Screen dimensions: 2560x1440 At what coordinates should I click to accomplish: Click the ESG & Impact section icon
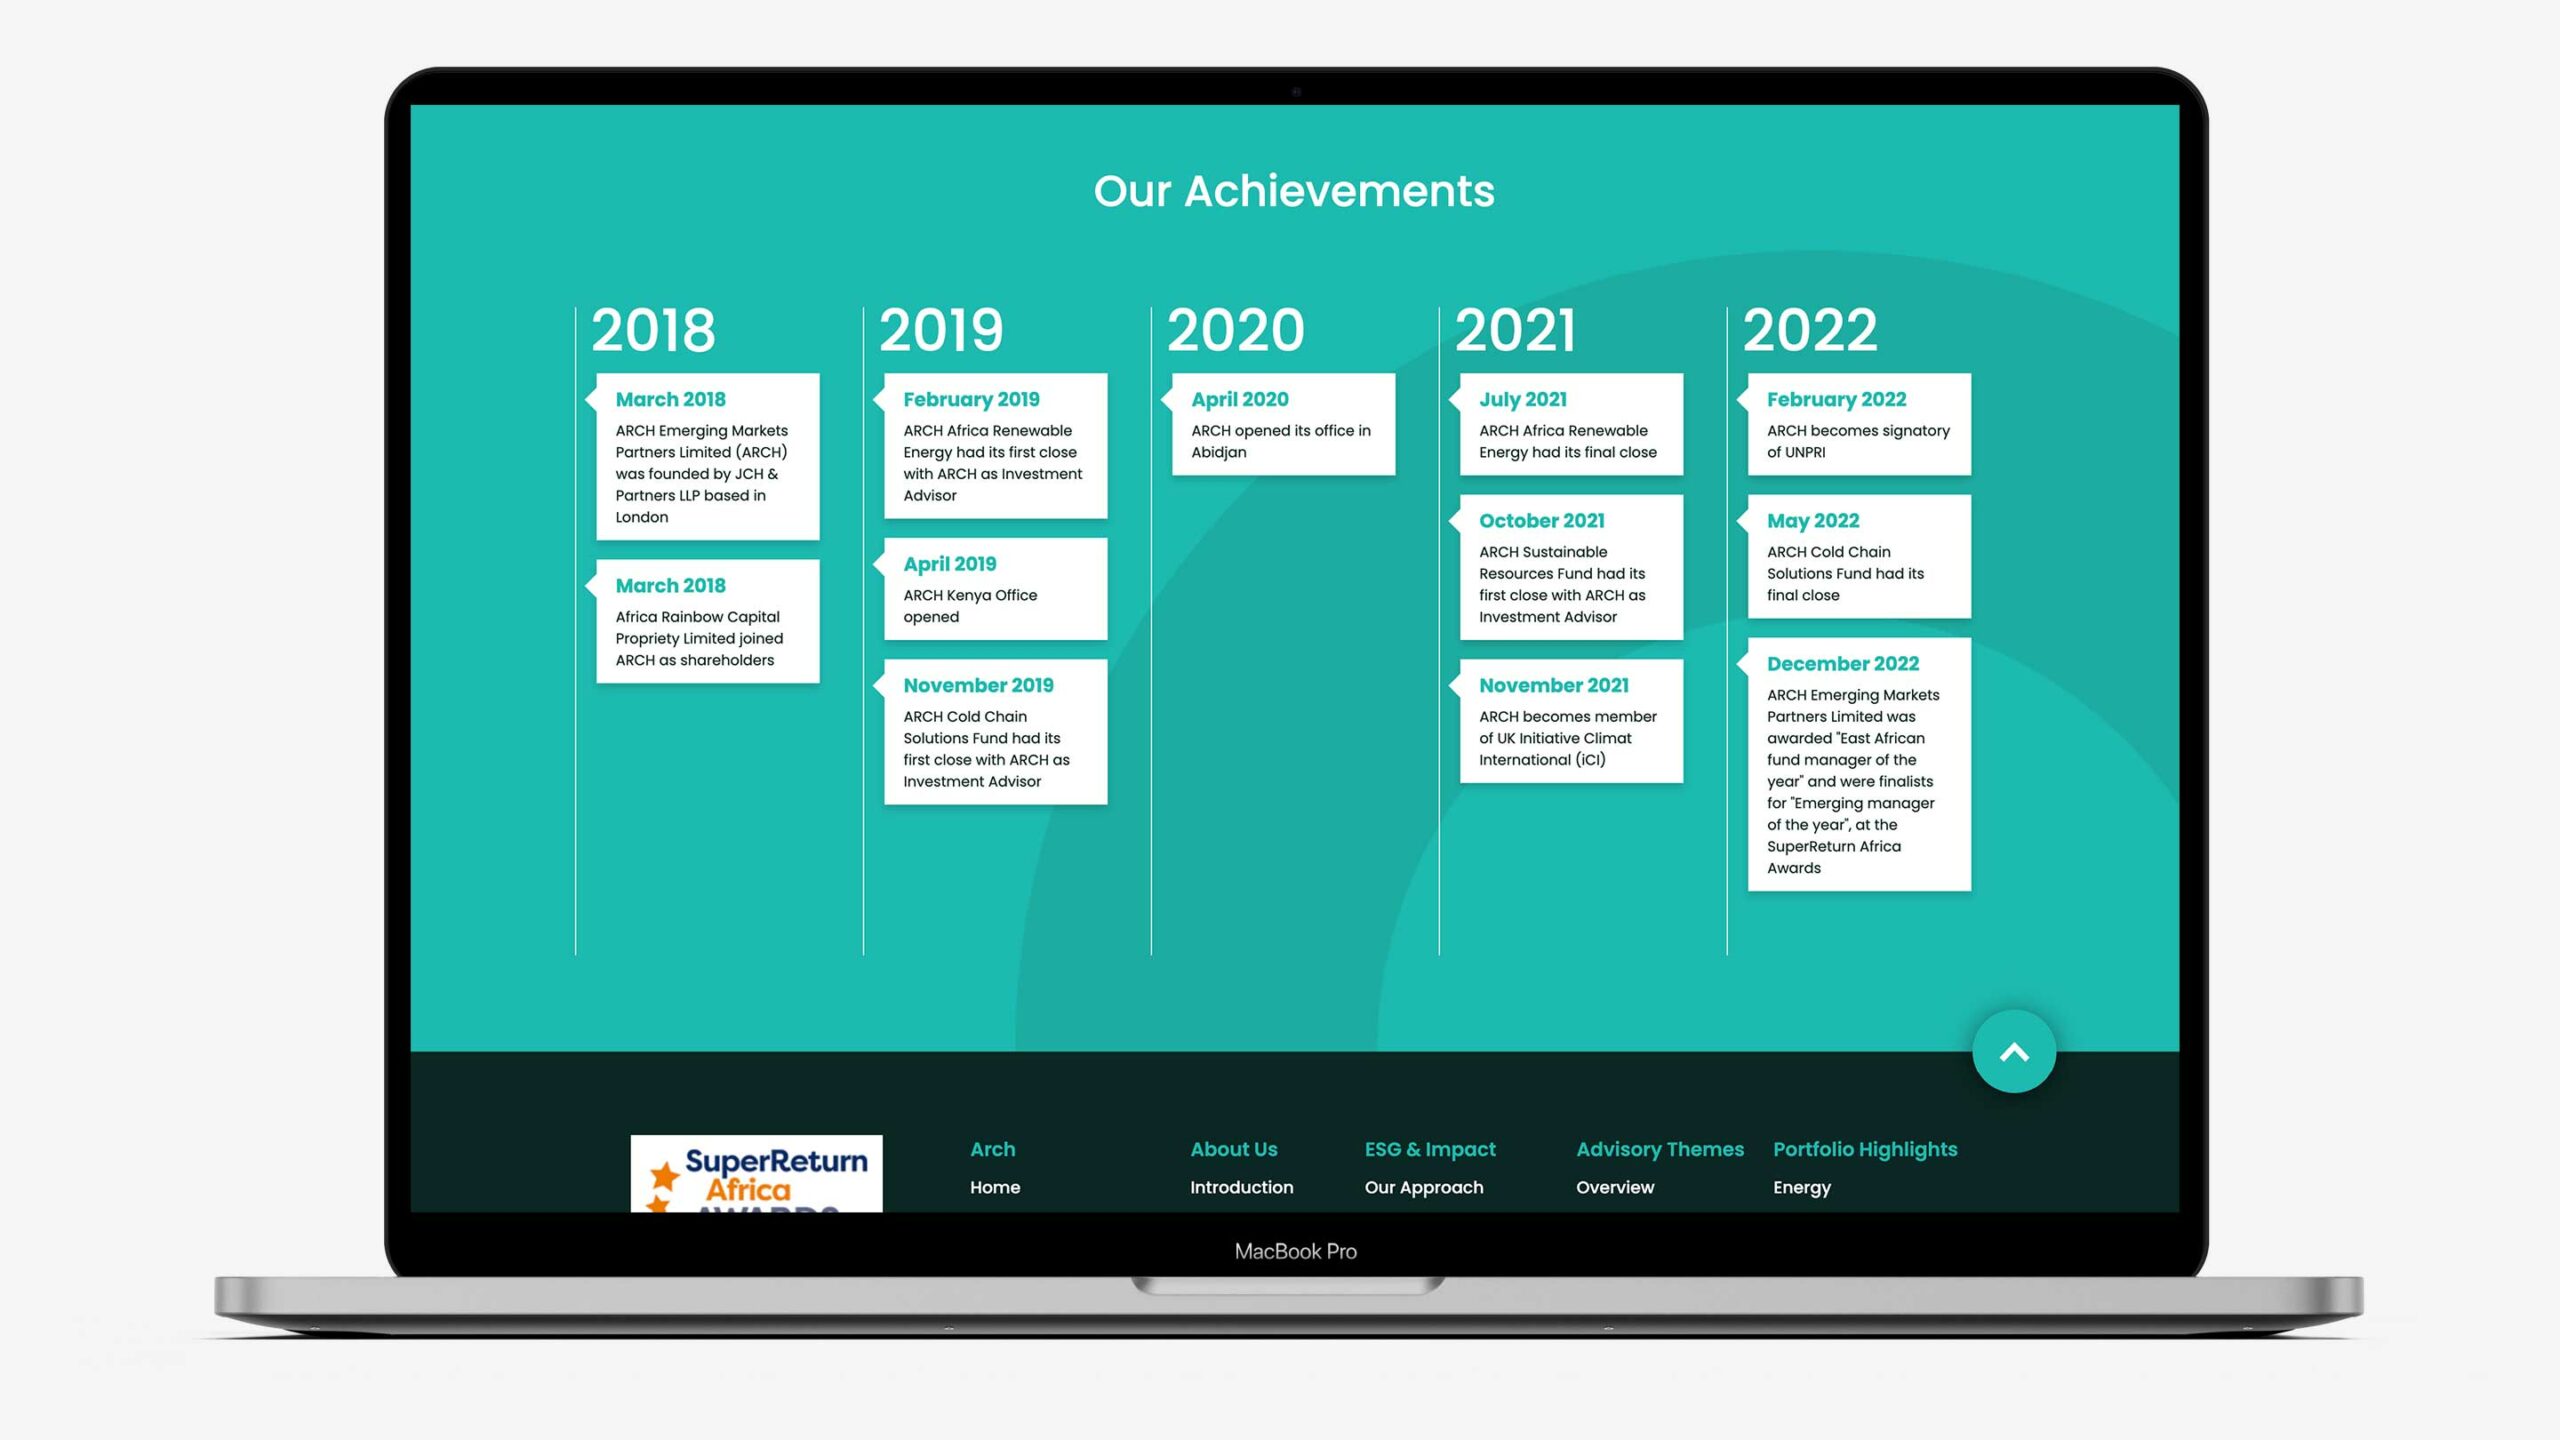(1429, 1148)
